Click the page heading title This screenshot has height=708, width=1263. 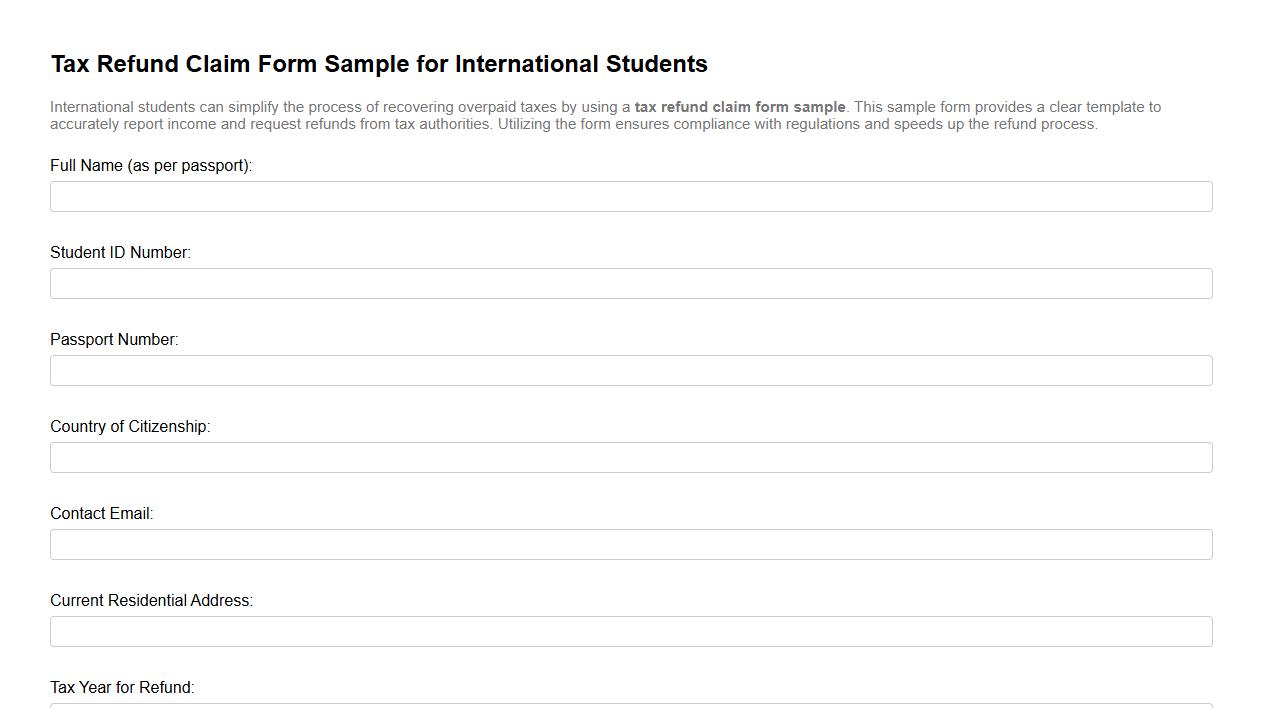pos(379,64)
